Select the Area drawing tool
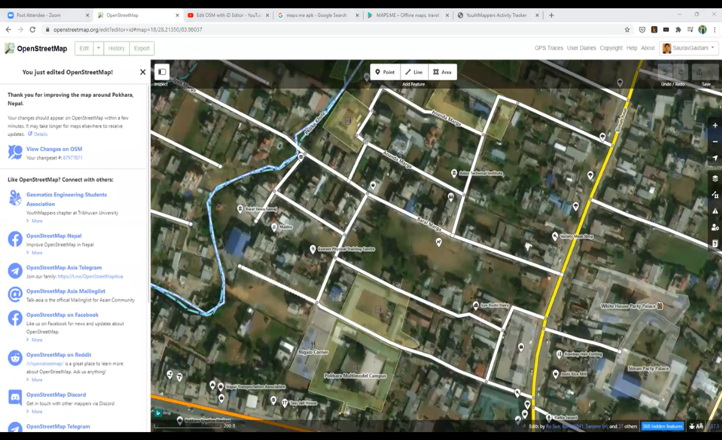The image size is (722, 440). pyautogui.click(x=443, y=72)
